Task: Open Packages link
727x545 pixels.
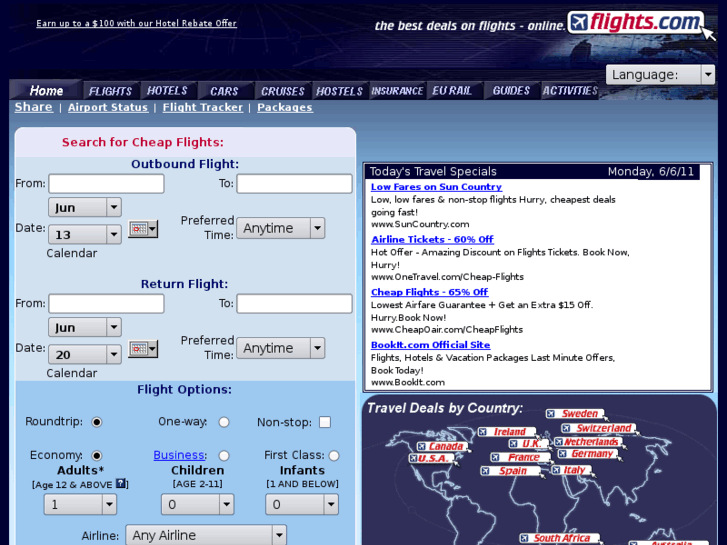Action: (285, 108)
